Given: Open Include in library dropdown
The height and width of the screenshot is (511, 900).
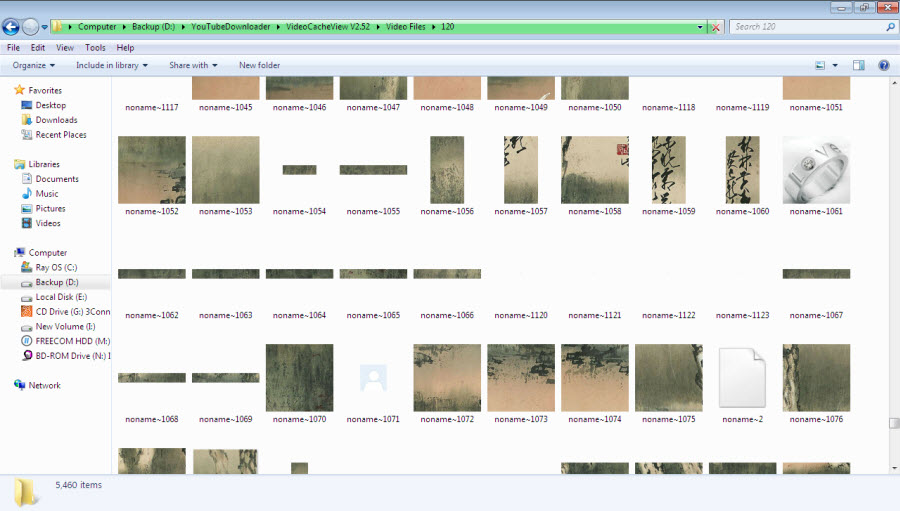Looking at the screenshot, I should click(112, 65).
